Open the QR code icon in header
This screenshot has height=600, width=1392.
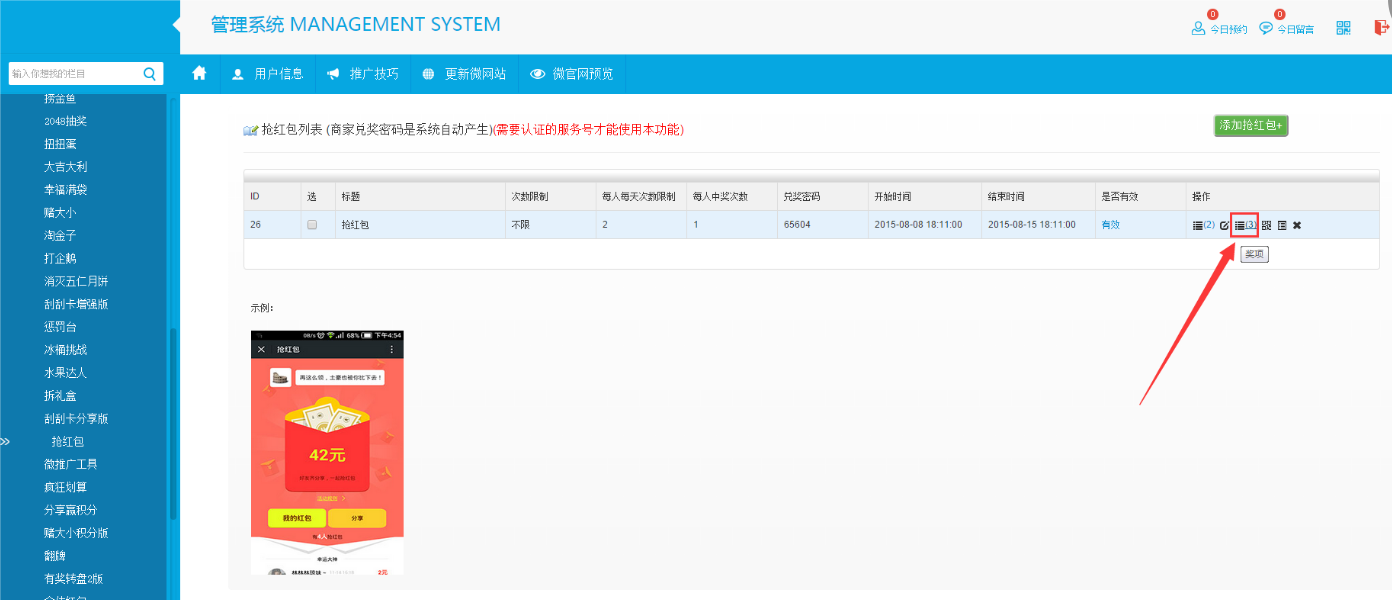point(1343,28)
